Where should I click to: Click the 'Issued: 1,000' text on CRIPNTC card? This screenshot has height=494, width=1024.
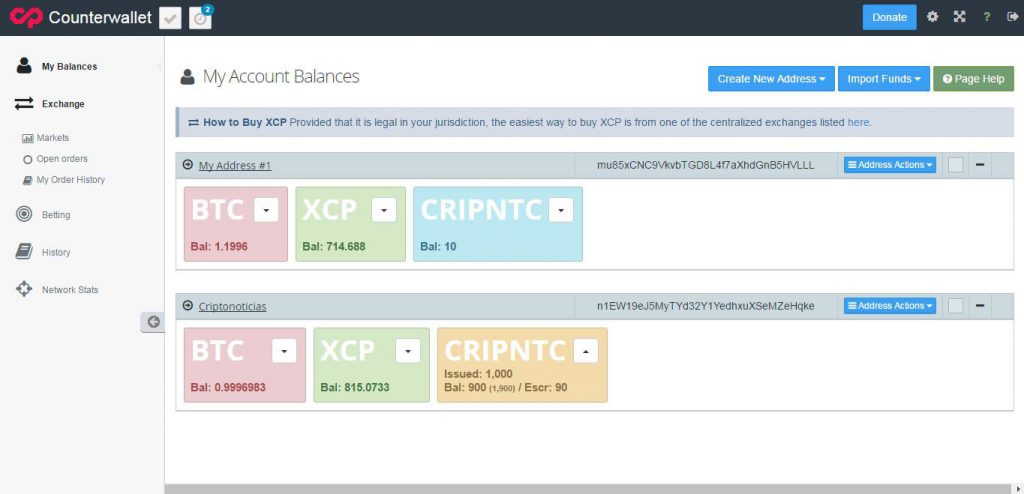click(478, 374)
